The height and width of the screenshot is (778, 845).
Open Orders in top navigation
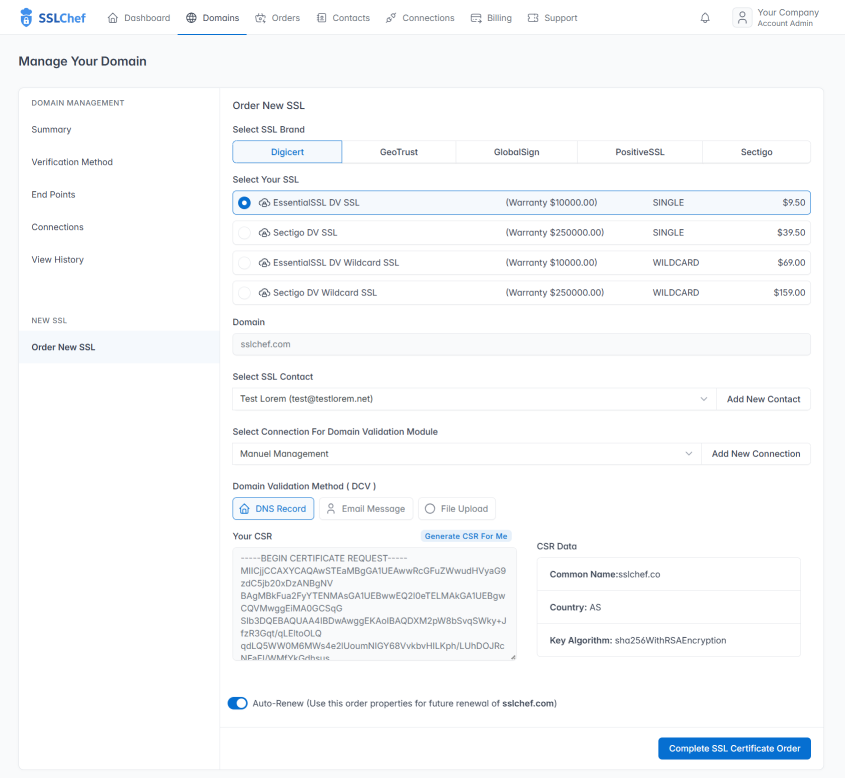coord(277,18)
